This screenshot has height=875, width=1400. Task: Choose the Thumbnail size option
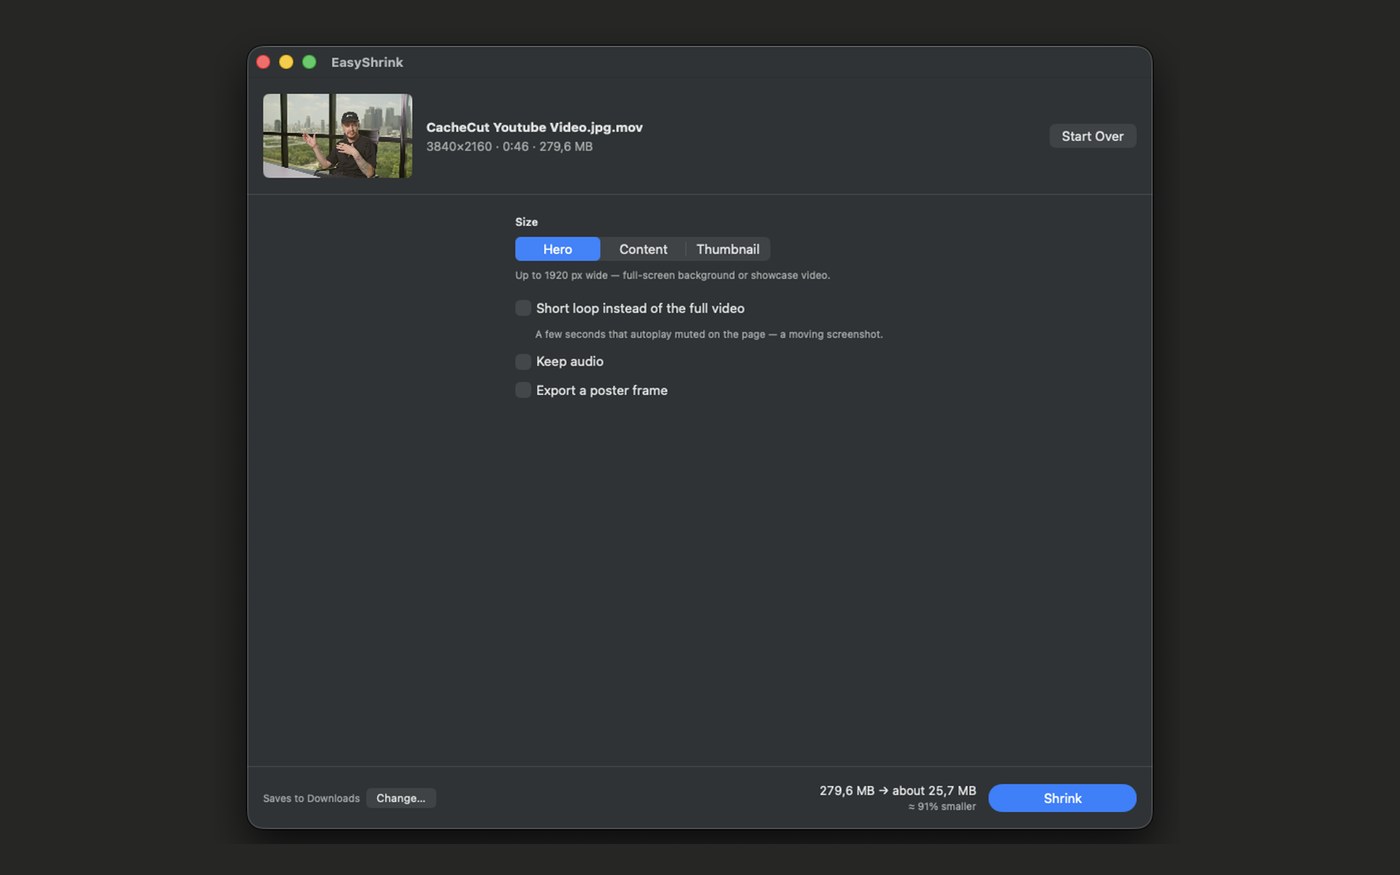(x=728, y=249)
